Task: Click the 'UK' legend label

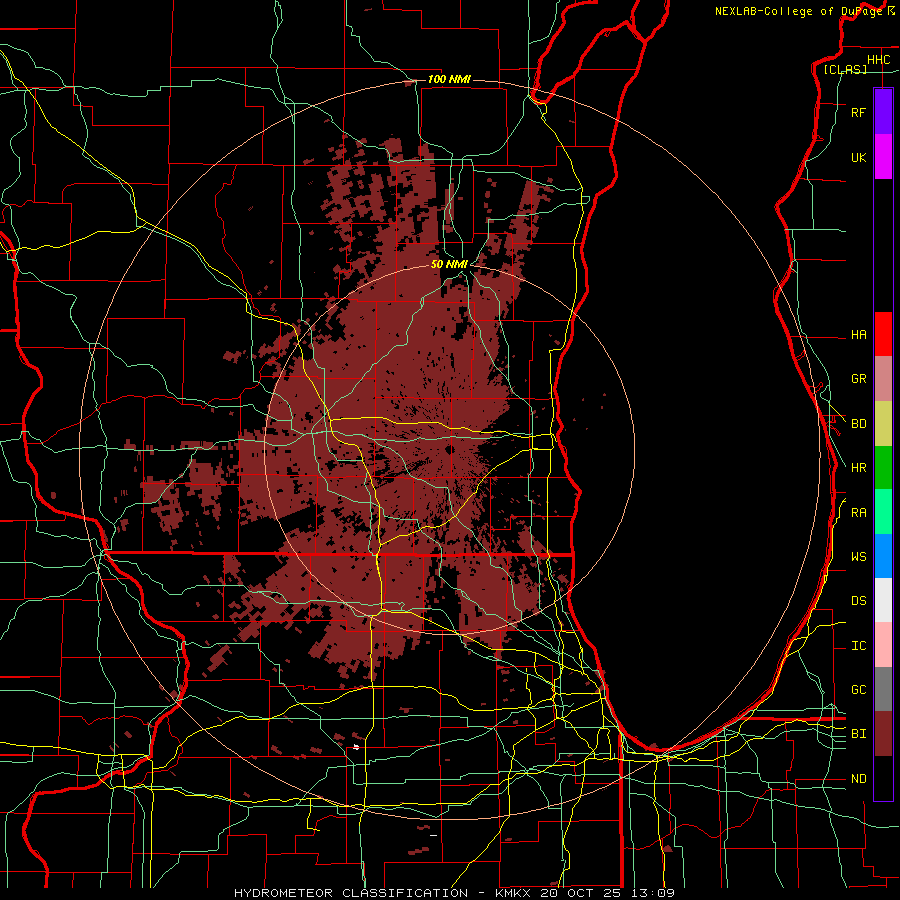Action: [x=858, y=157]
